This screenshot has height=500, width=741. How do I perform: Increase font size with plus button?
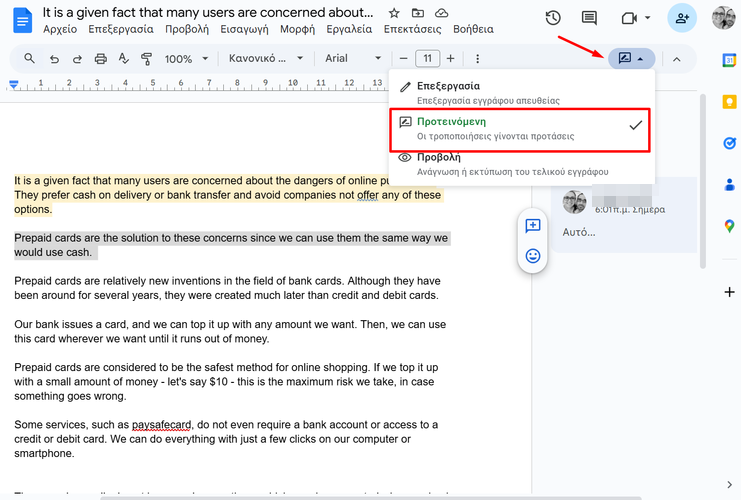[x=451, y=59]
